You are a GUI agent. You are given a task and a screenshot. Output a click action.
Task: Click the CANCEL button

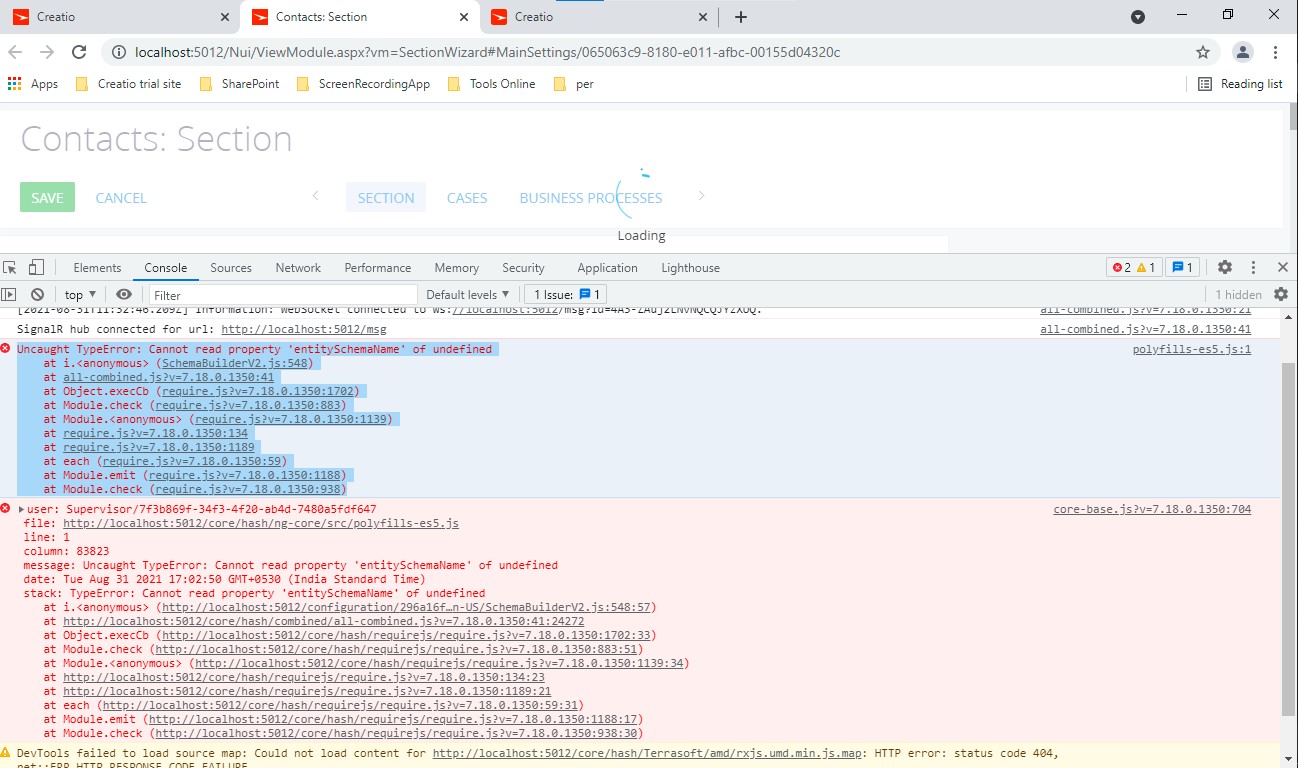[x=121, y=198]
